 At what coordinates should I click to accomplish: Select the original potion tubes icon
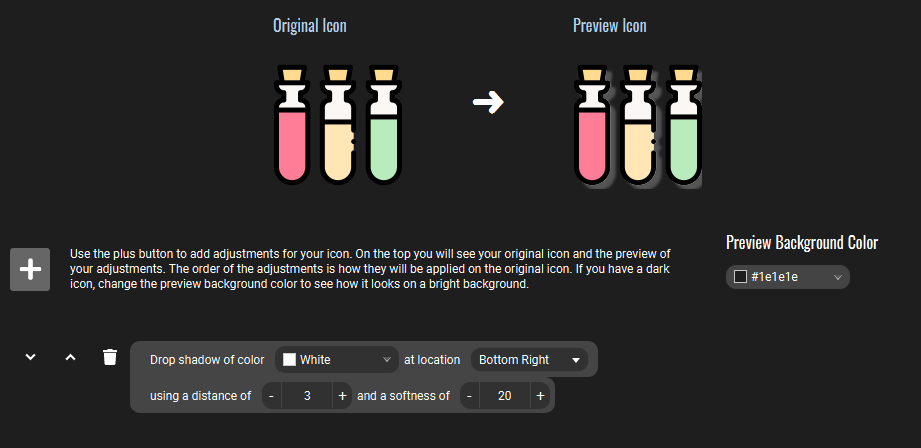(338, 124)
